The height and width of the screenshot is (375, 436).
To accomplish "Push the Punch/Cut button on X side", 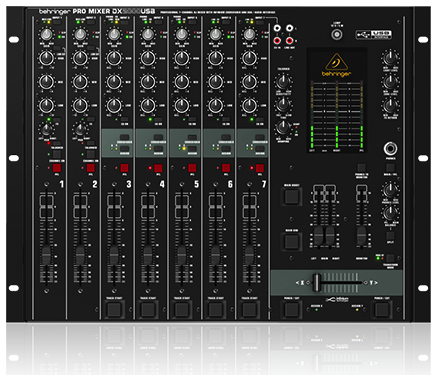I will [292, 309].
